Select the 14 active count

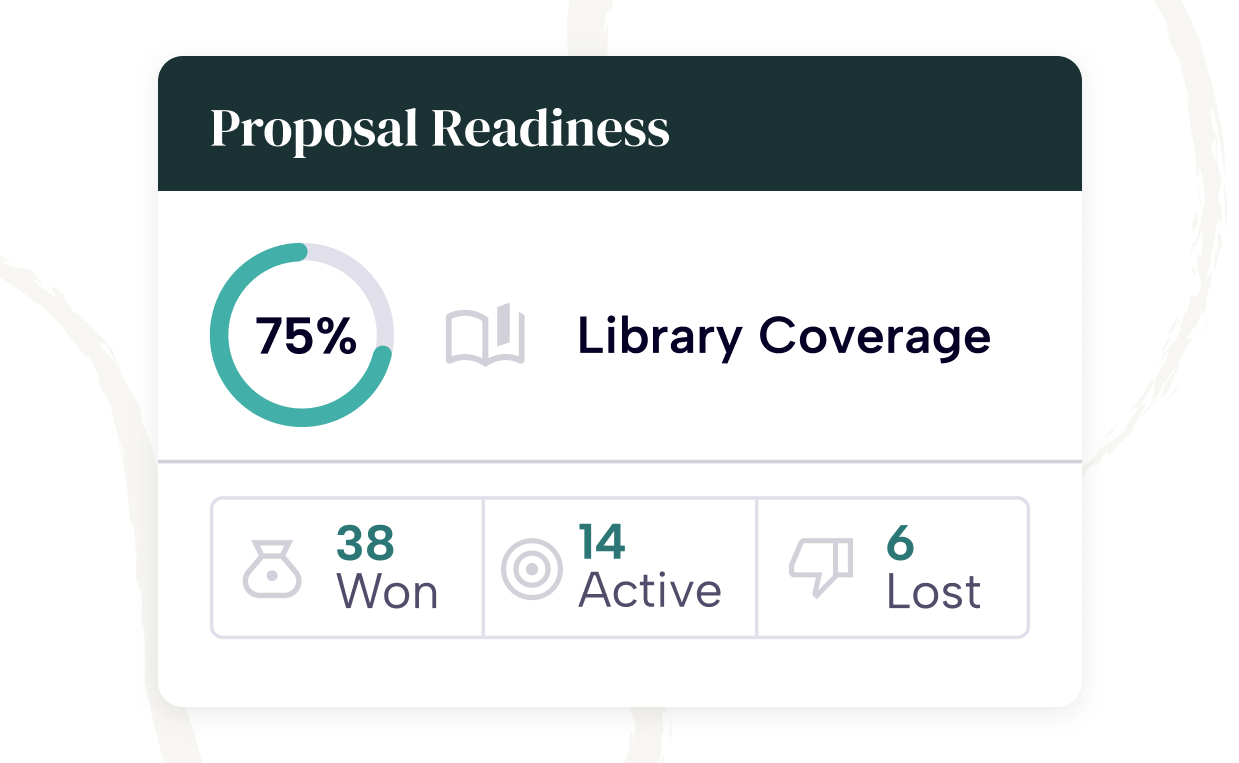tap(602, 542)
